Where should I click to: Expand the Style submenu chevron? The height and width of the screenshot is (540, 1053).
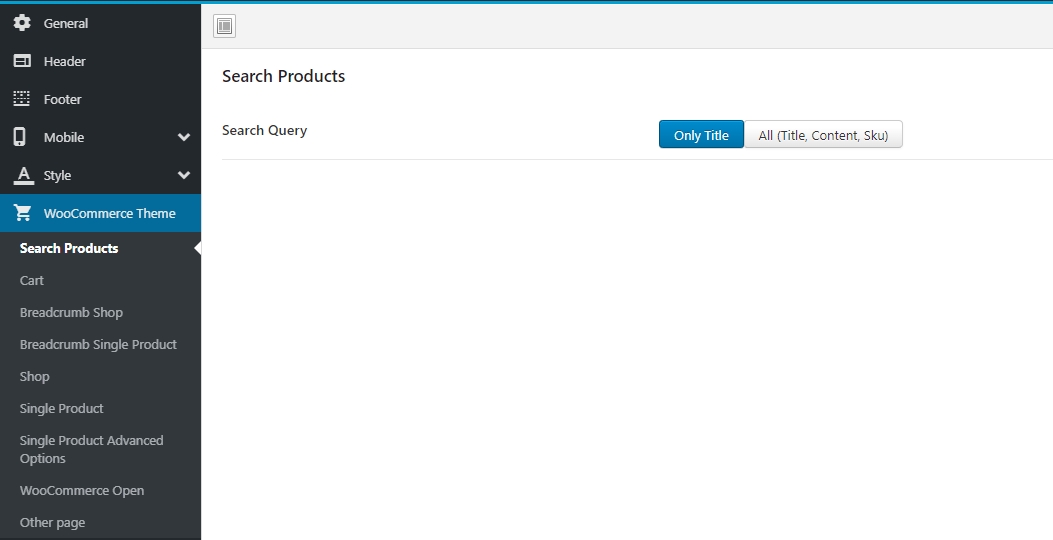pos(184,175)
